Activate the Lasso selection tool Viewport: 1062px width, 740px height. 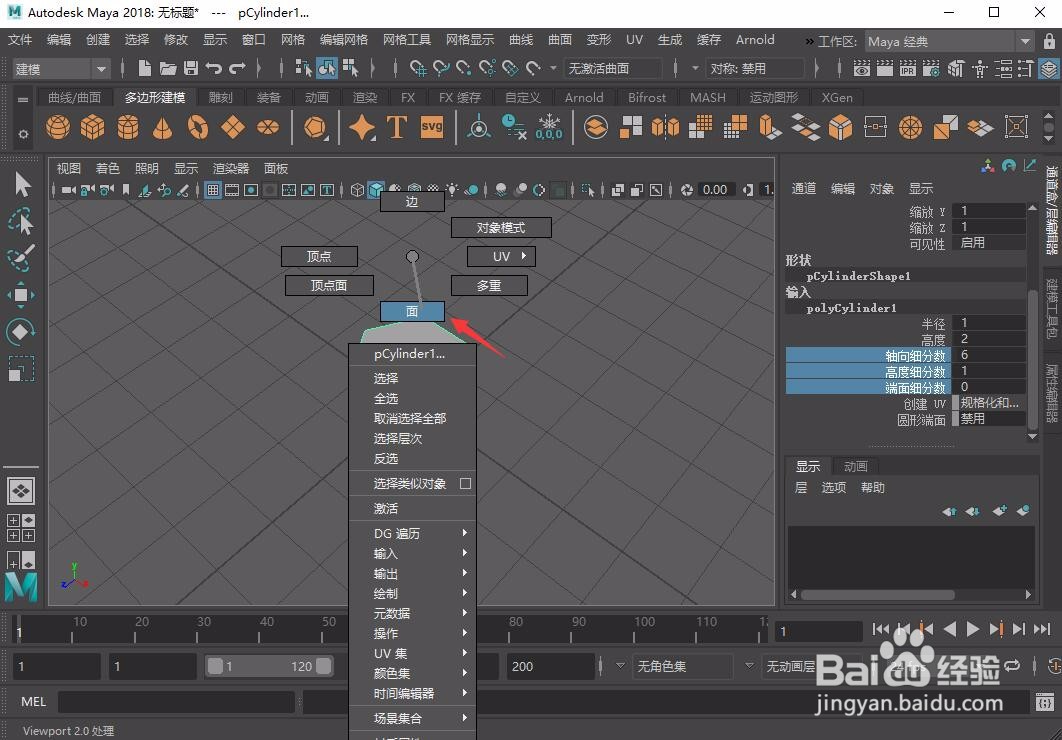click(20, 221)
